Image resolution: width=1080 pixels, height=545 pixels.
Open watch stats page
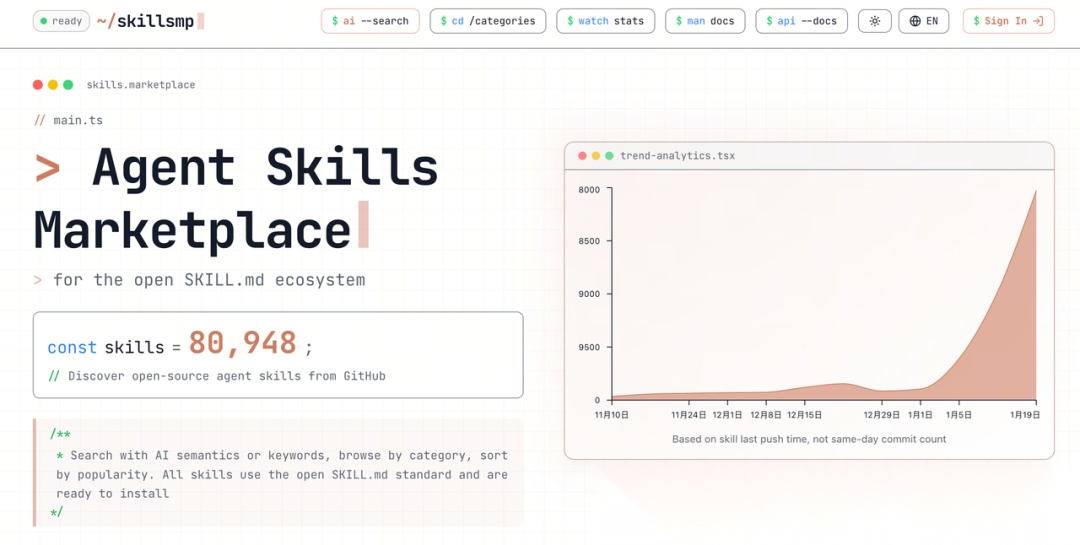605,21
